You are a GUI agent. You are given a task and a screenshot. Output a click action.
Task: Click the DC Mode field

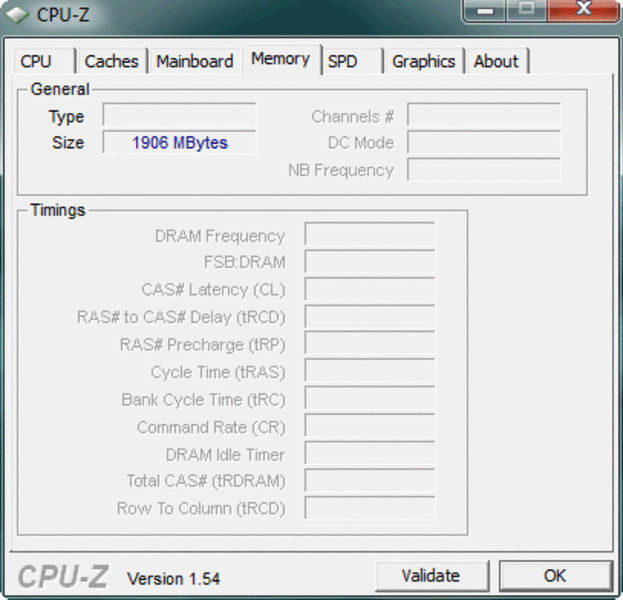[483, 143]
